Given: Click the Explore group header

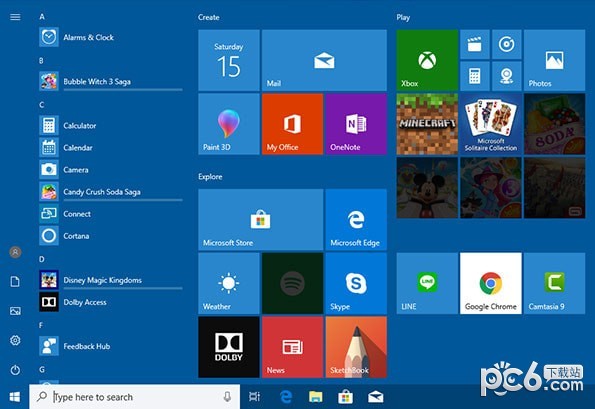Looking at the screenshot, I should 210,177.
